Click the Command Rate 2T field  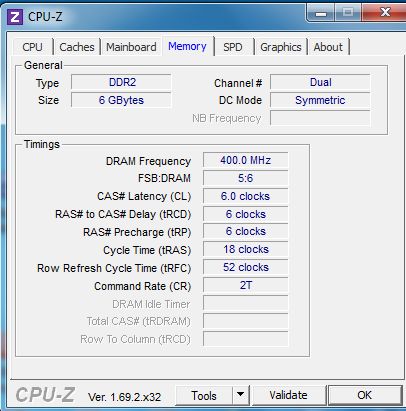246,286
